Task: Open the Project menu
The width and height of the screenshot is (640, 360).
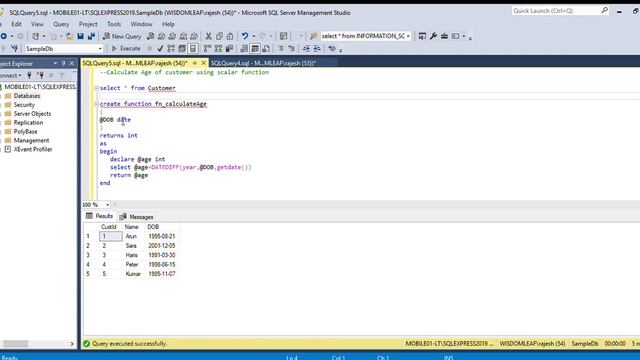Action: 88,24
